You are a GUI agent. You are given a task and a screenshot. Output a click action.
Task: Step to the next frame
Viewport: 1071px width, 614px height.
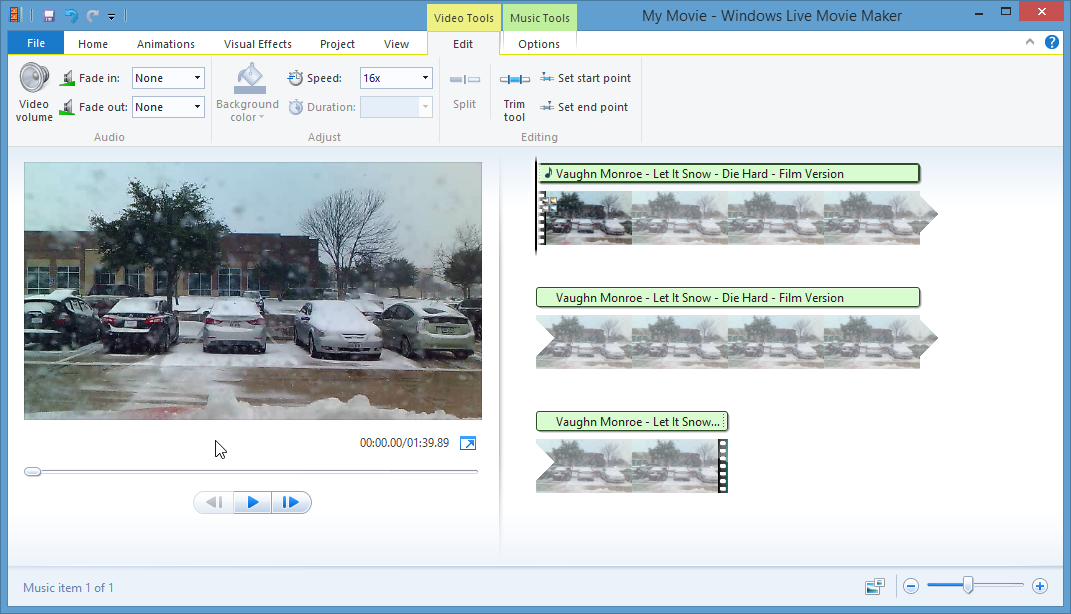tap(291, 502)
